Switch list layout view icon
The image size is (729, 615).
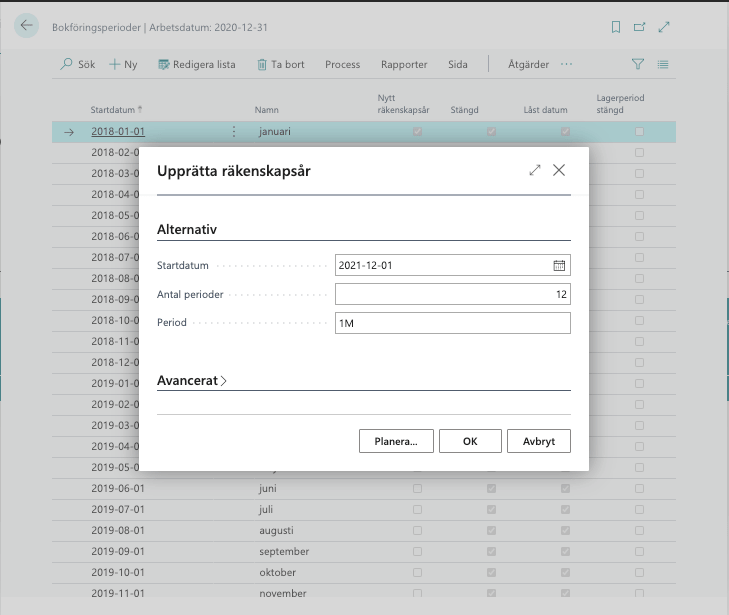[663, 64]
